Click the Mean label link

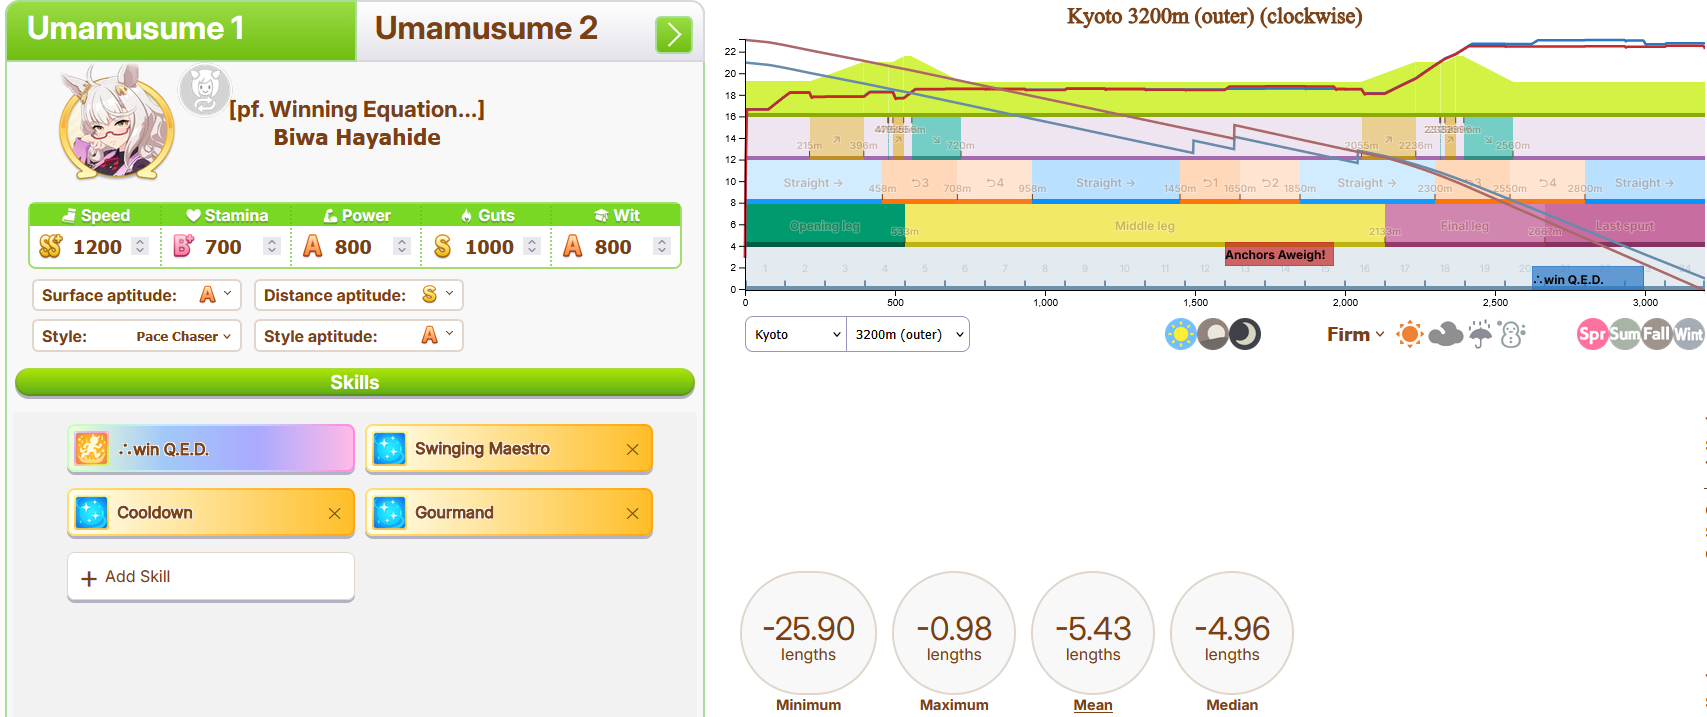pyautogui.click(x=1093, y=705)
